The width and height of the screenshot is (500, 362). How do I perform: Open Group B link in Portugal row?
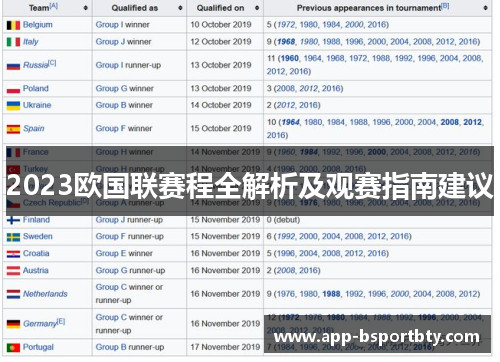tap(111, 347)
